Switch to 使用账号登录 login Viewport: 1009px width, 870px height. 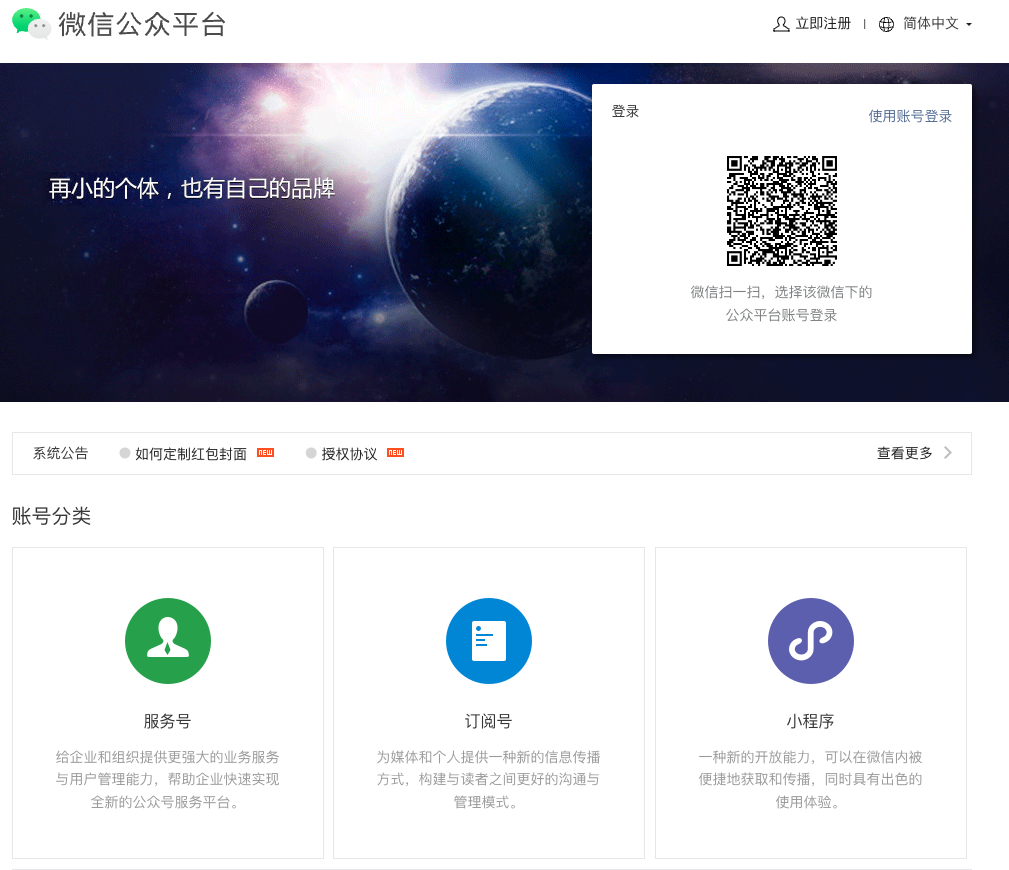click(910, 116)
